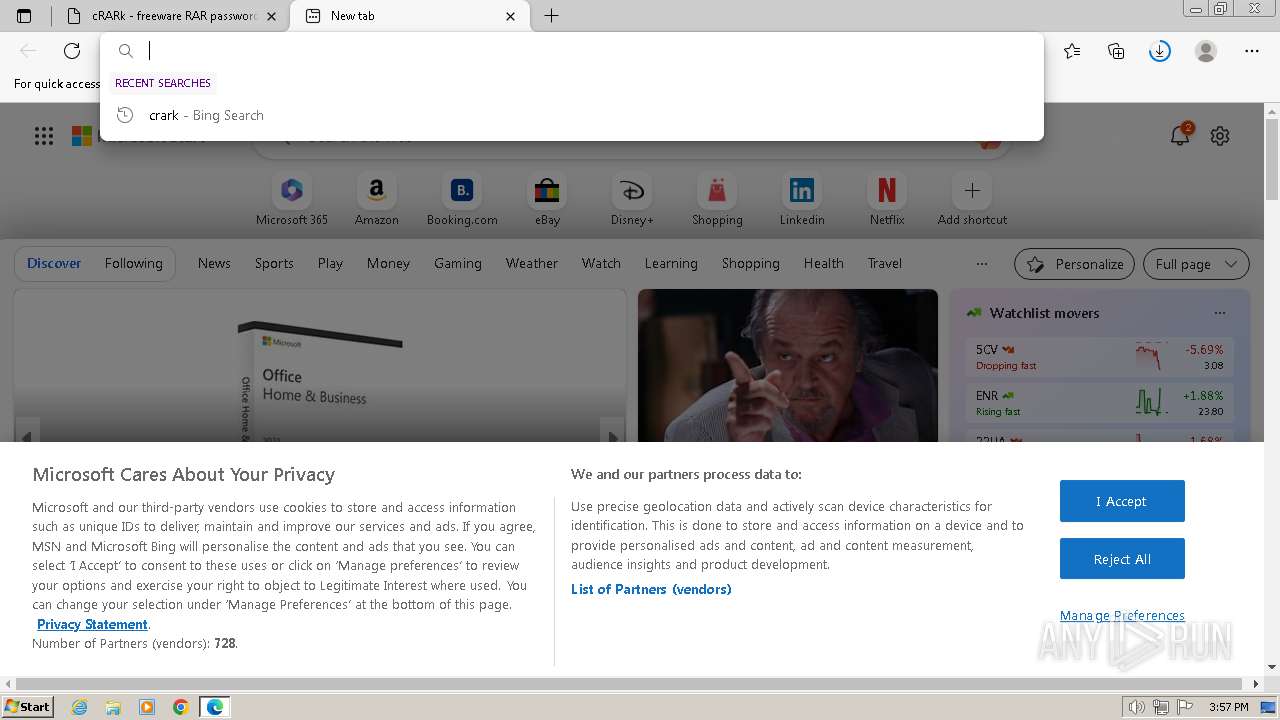The height and width of the screenshot is (720, 1280).
Task: Open the News category
Action: click(214, 263)
